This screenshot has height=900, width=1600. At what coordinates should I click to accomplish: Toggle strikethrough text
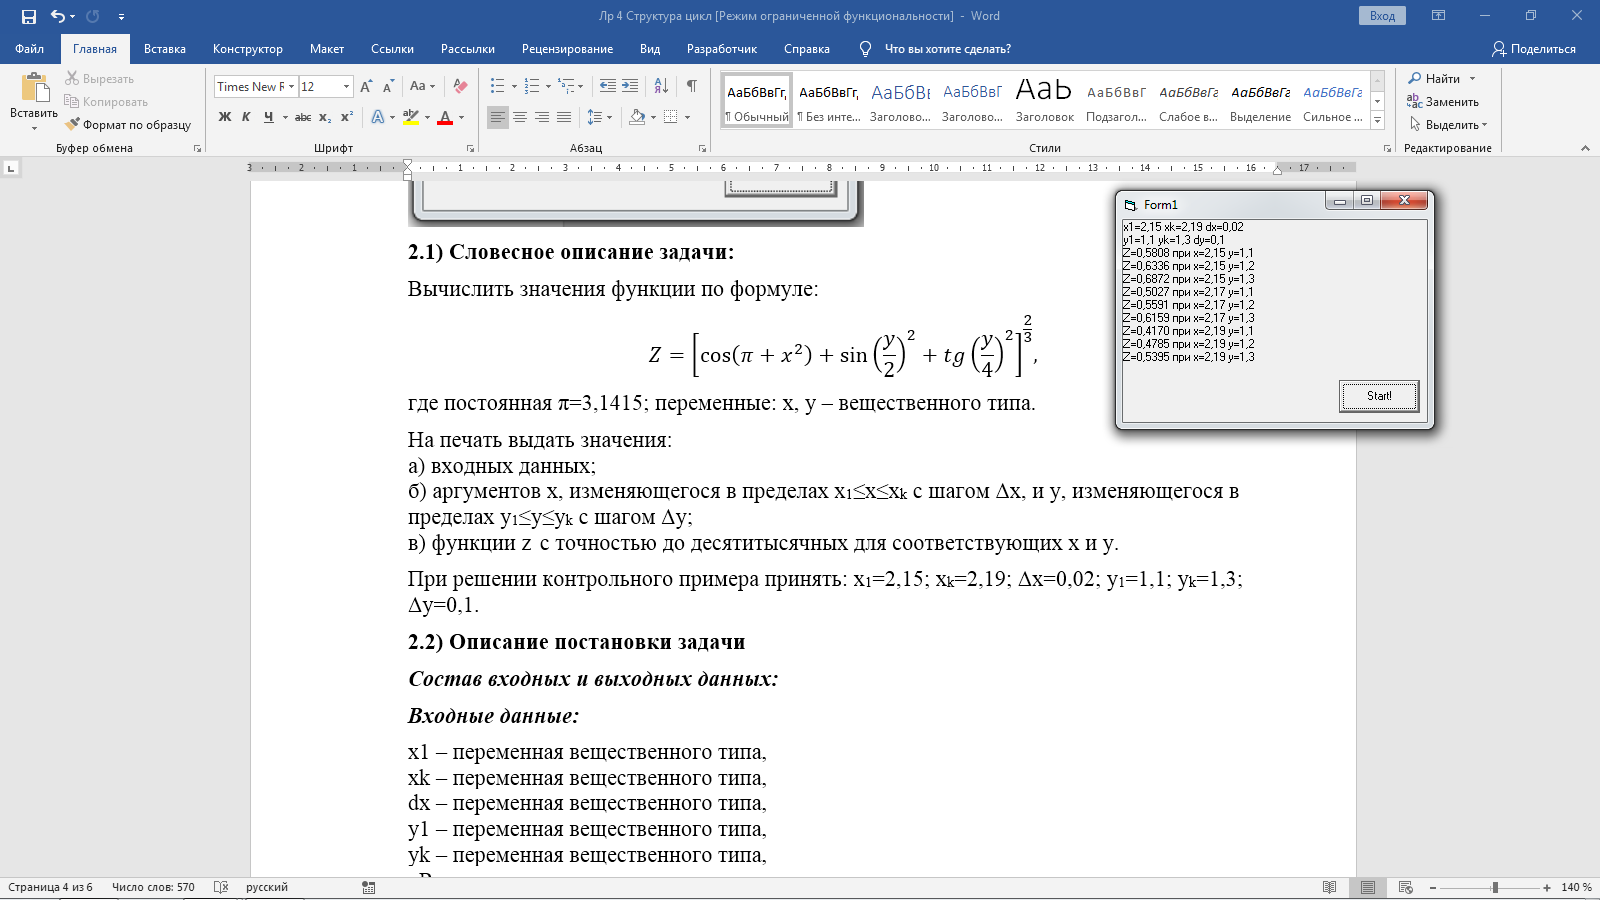[x=303, y=117]
